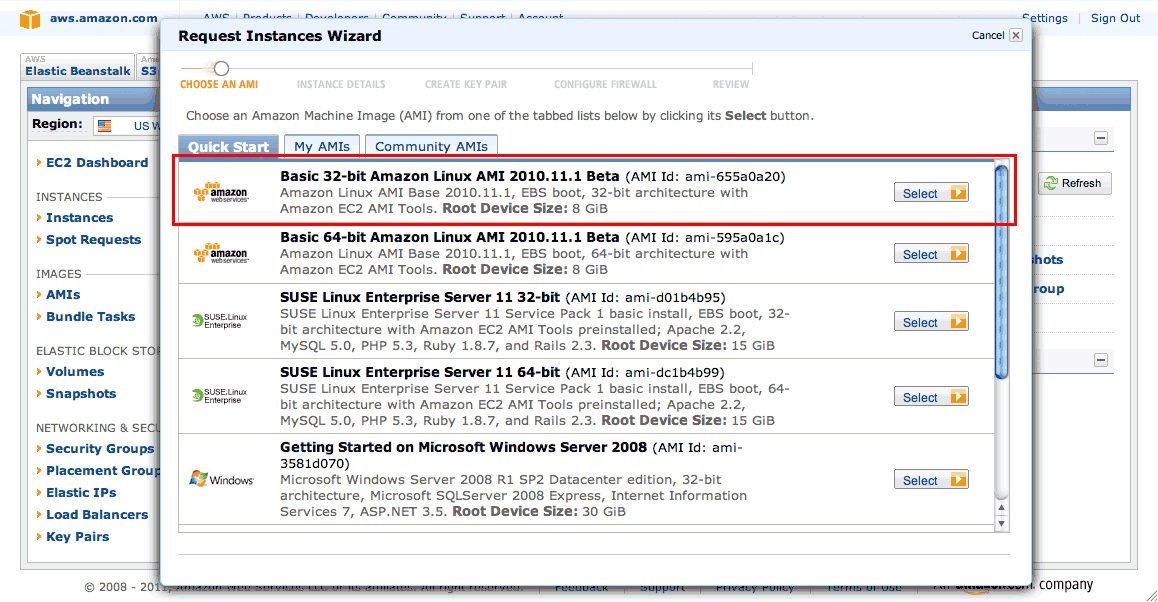This screenshot has width=1158, height=602.
Task: Click Amazon logo of 32-bit Linux AMI
Action: coord(222,193)
